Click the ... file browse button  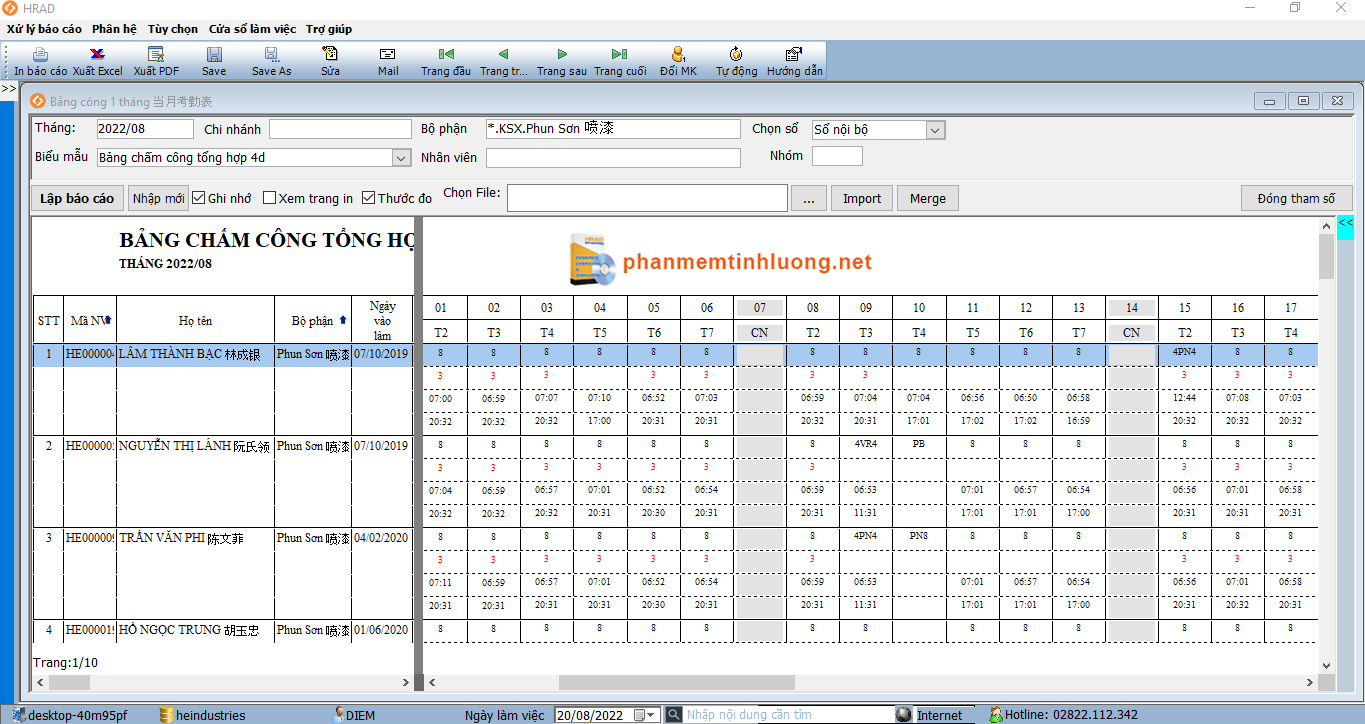(808, 198)
